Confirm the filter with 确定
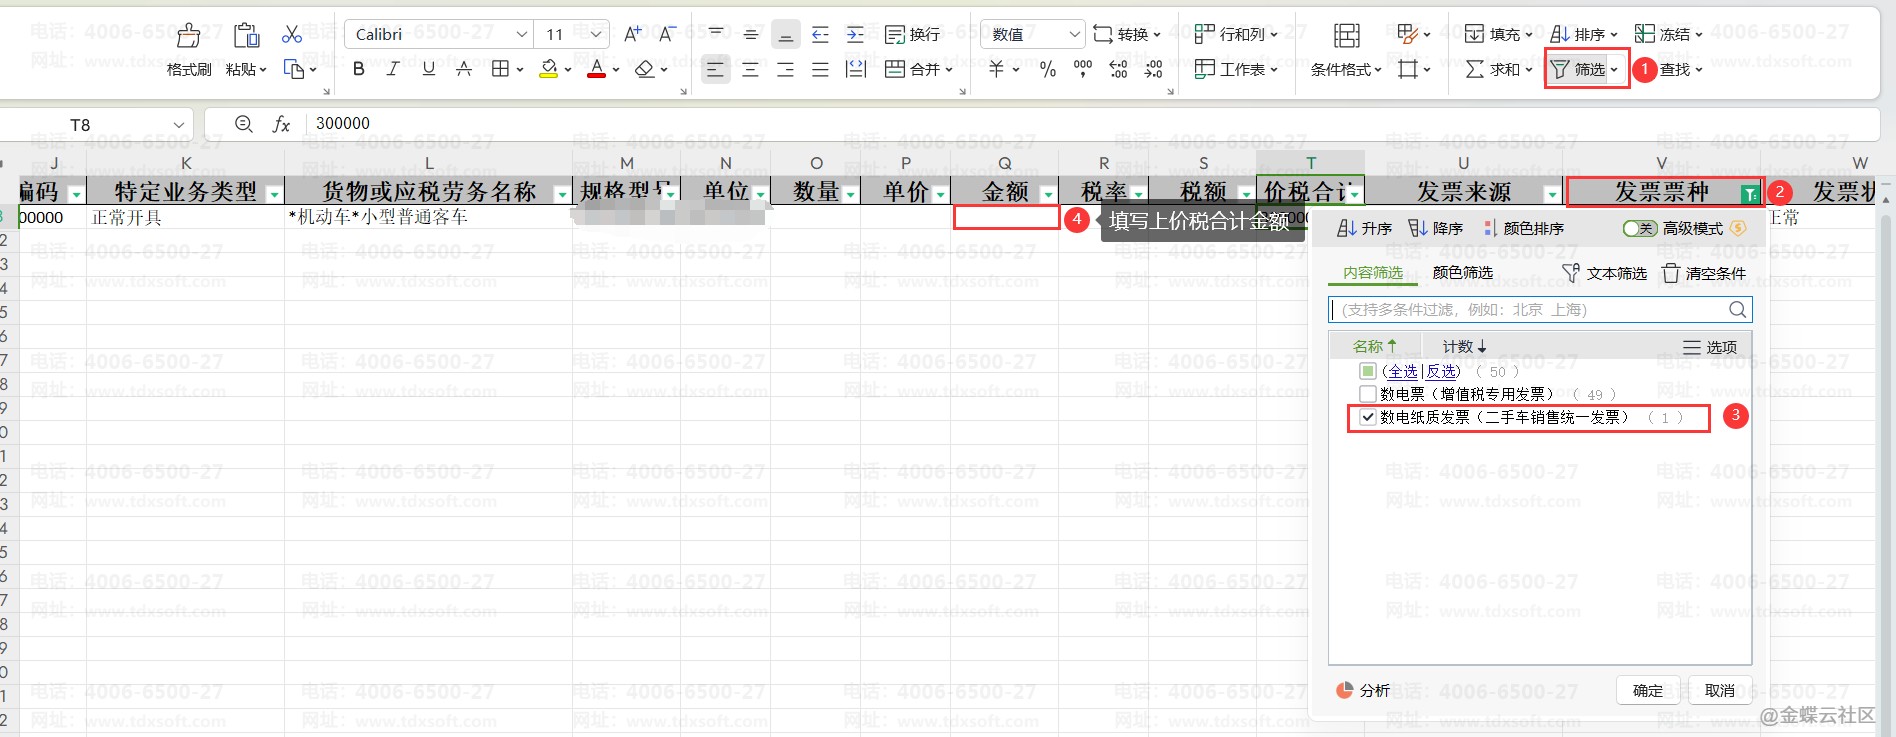Screen dimensions: 1896x737 pos(1648,691)
